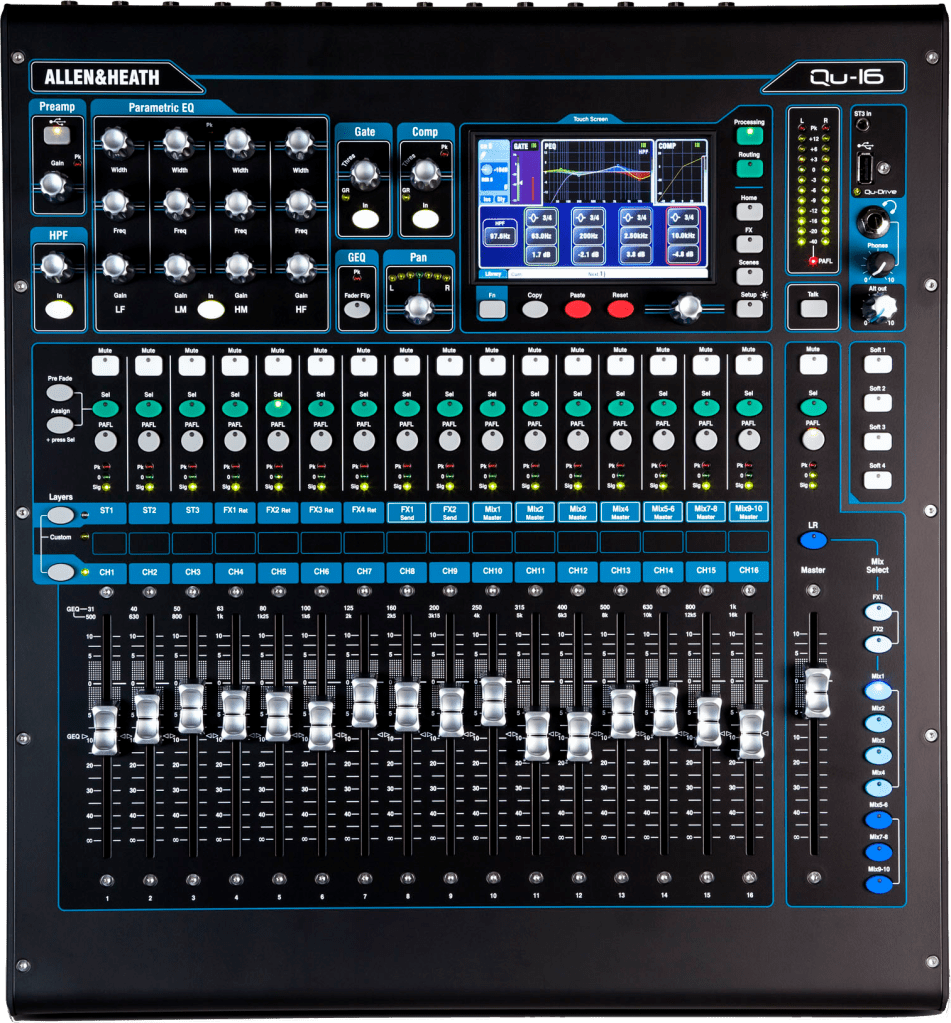Toggle the Comp In switch

(x=425, y=219)
